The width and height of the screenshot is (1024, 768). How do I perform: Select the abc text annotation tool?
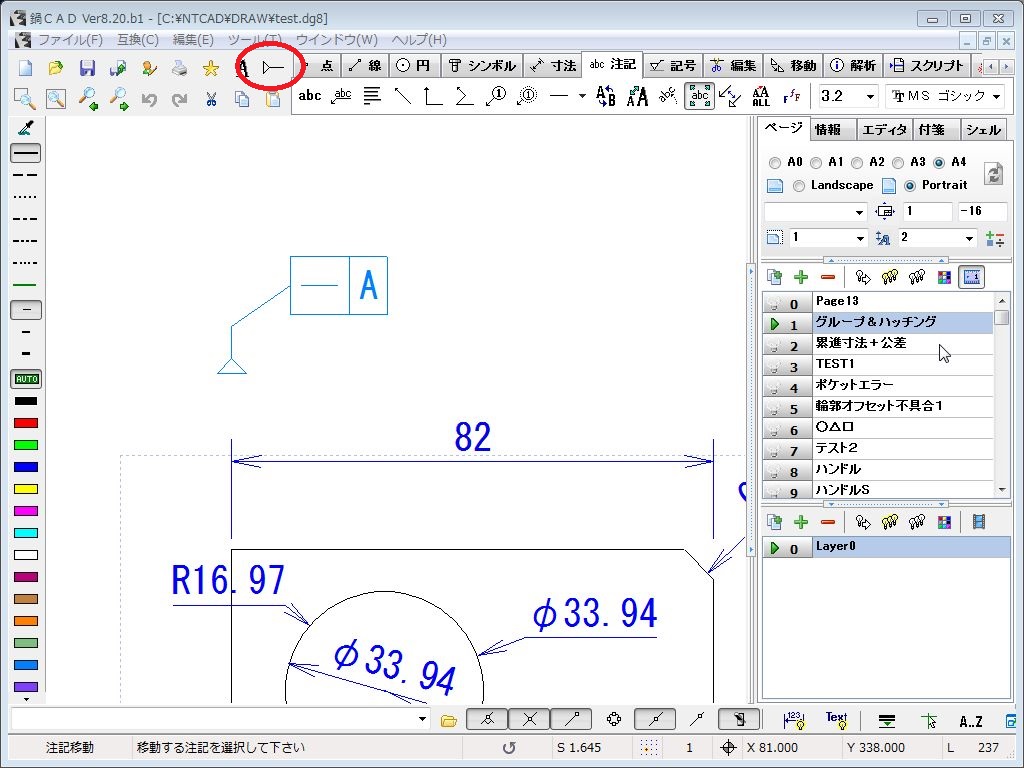pos(310,96)
